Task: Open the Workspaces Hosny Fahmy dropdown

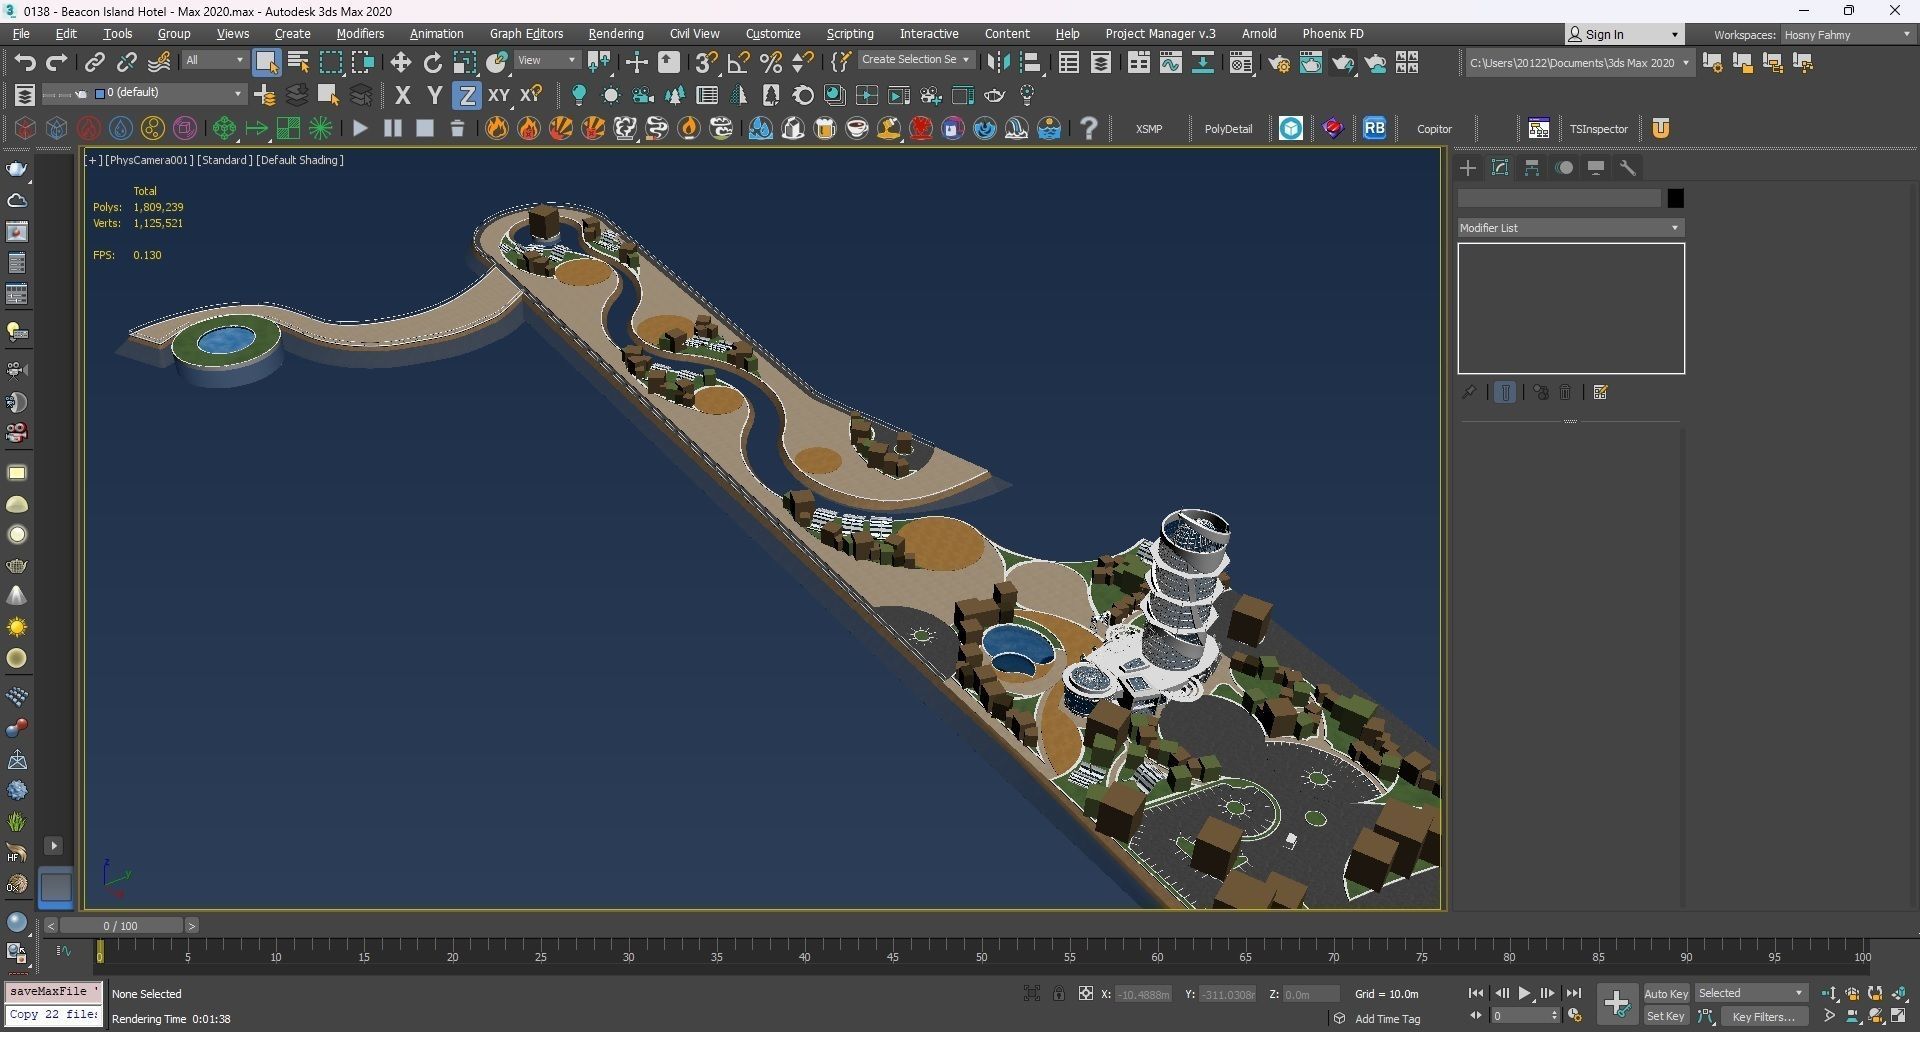Action: pos(1847,35)
